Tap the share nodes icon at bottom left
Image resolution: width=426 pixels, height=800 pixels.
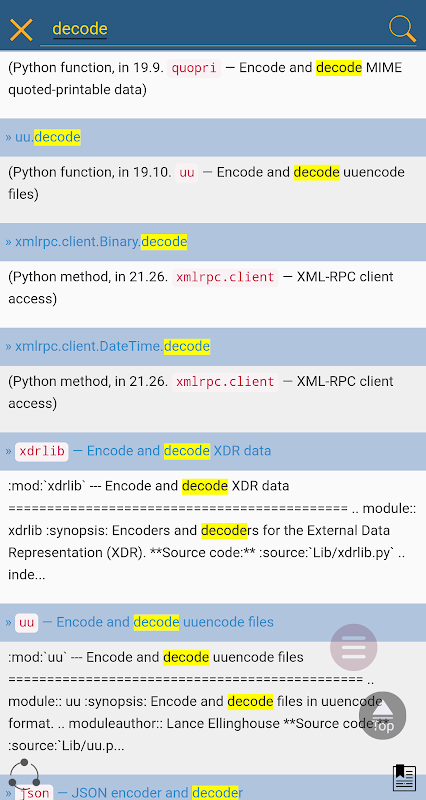(24, 774)
